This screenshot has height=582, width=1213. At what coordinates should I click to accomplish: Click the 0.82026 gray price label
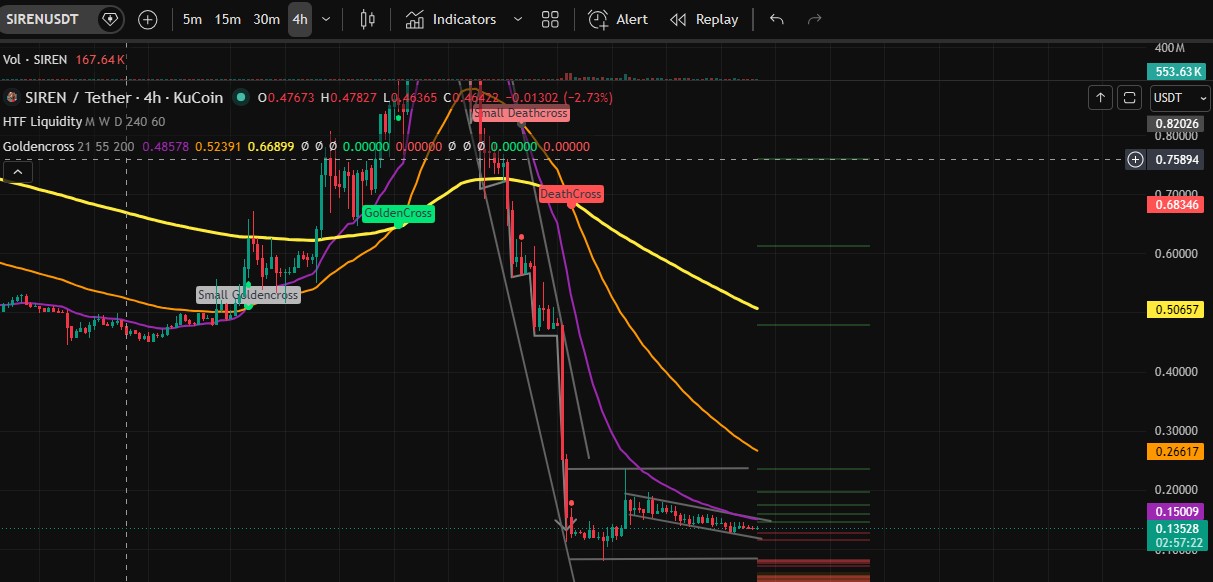pyautogui.click(x=1176, y=123)
